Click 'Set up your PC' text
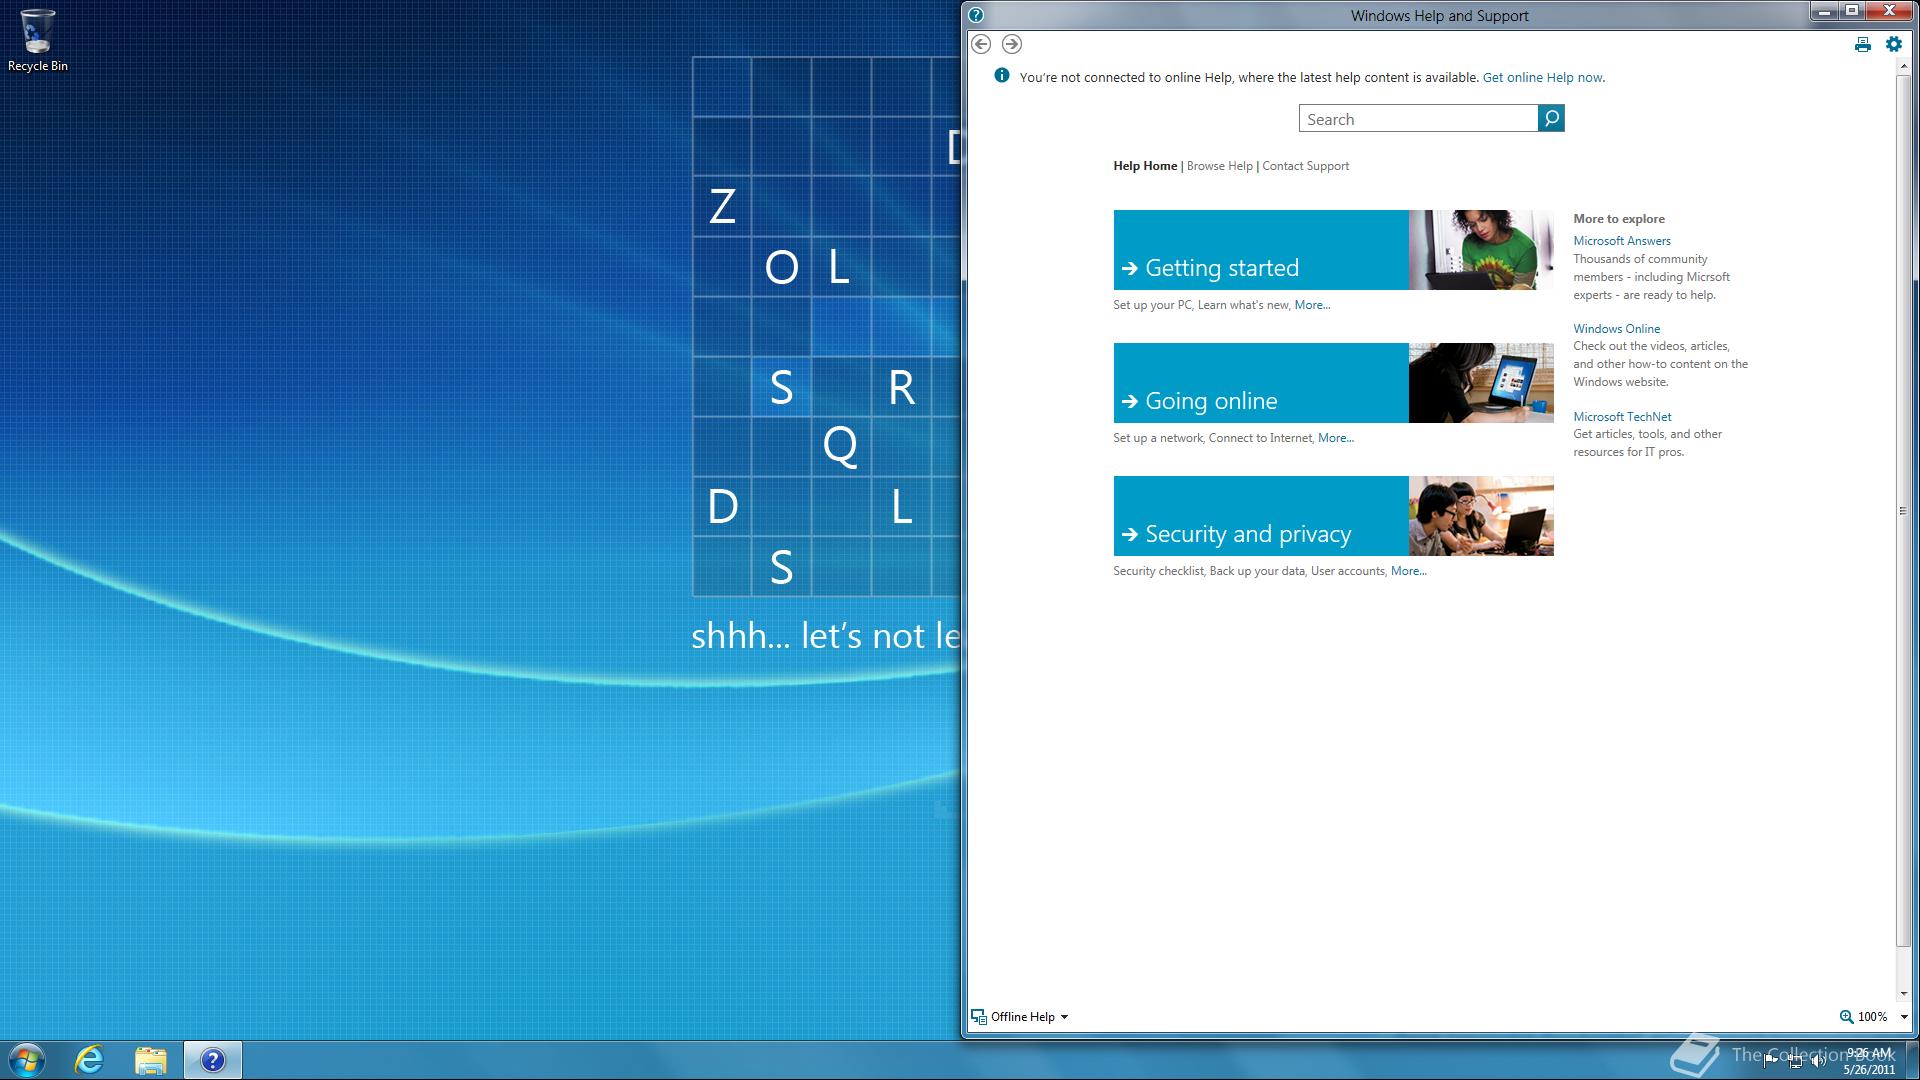Screen dimensions: 1920x1080 1152,305
